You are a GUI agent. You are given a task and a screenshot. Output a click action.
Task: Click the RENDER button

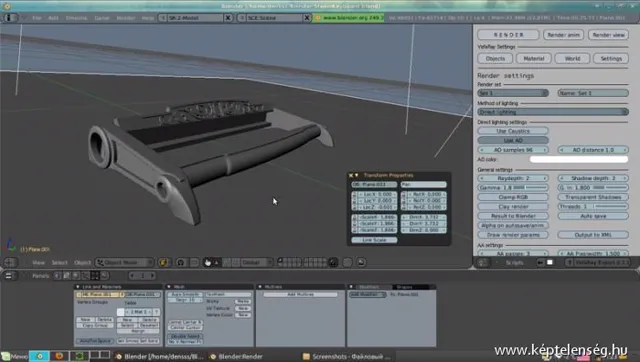pyautogui.click(x=508, y=35)
